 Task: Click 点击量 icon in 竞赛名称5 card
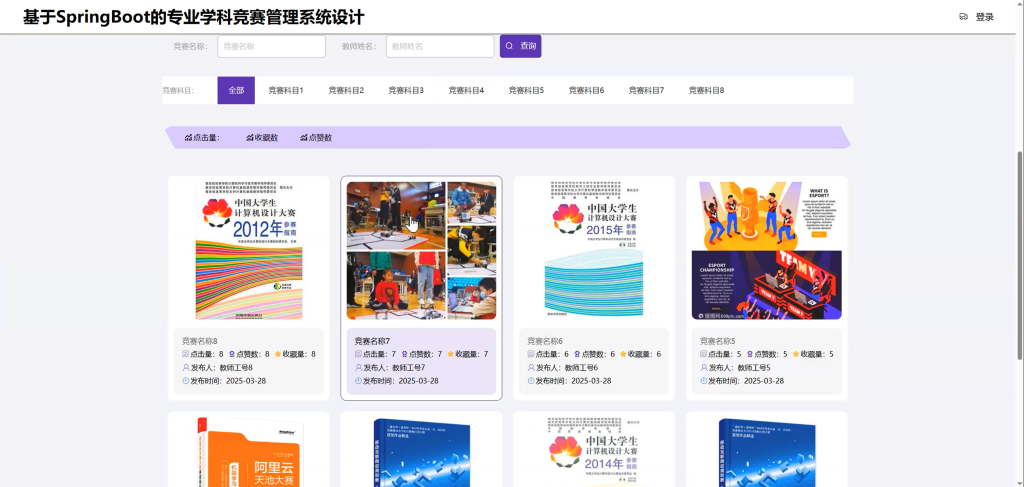tap(703, 354)
